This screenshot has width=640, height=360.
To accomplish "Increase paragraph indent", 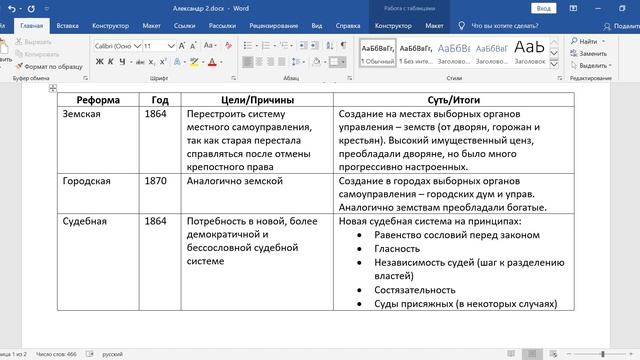I will coord(315,46).
